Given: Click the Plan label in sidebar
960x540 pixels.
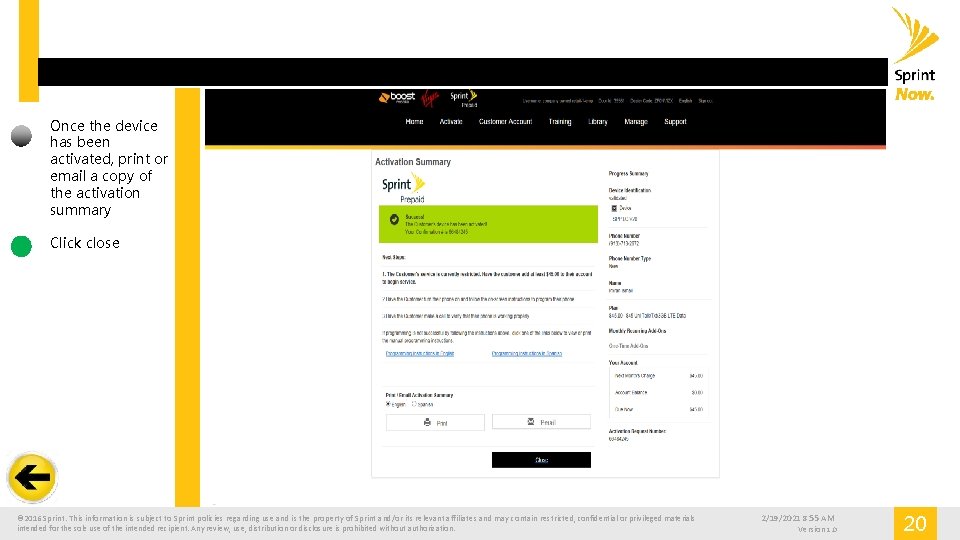Looking at the screenshot, I should pyautogui.click(x=613, y=308).
